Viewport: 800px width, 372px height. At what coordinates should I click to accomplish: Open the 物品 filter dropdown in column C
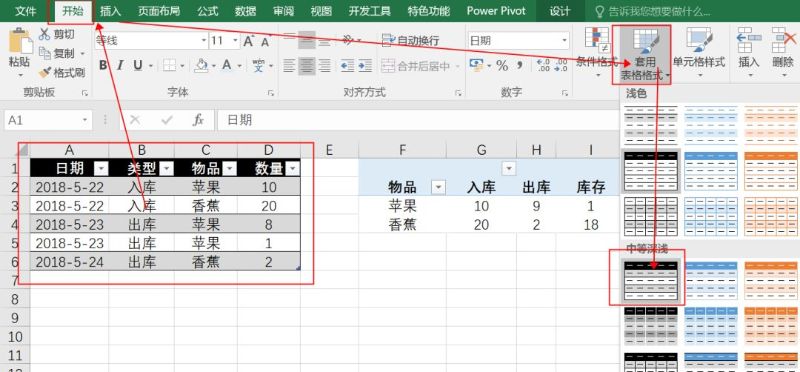tap(231, 168)
